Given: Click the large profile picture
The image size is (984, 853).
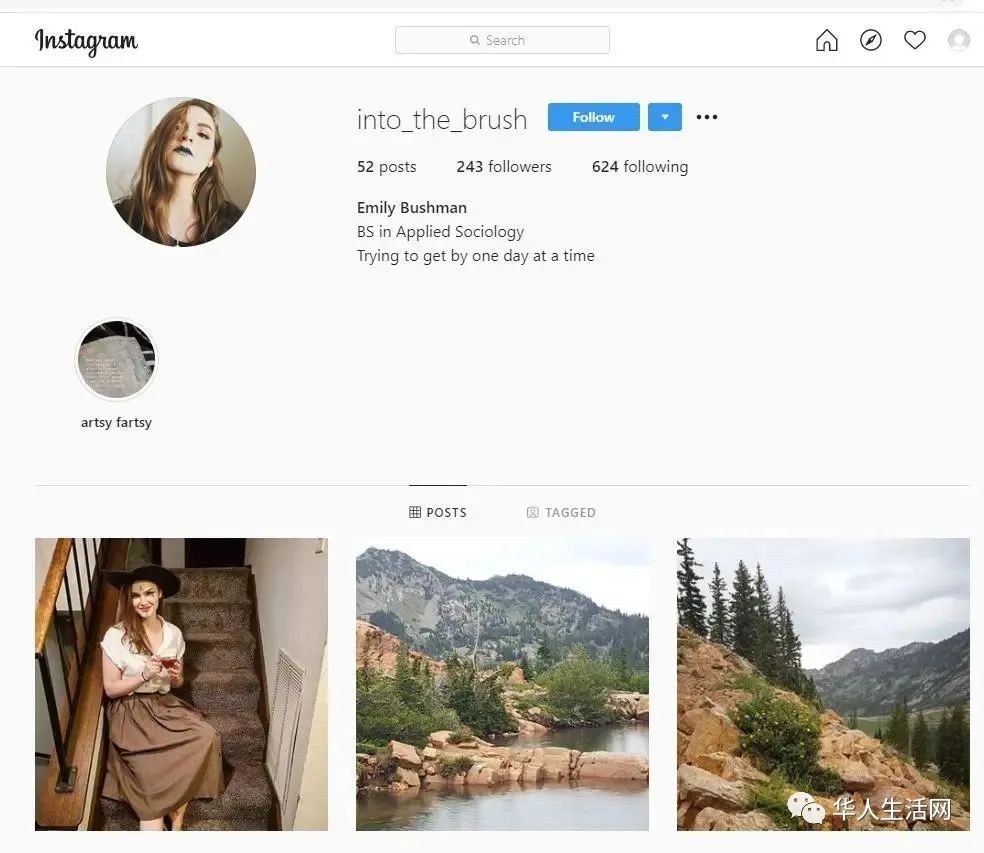Looking at the screenshot, I should [181, 172].
